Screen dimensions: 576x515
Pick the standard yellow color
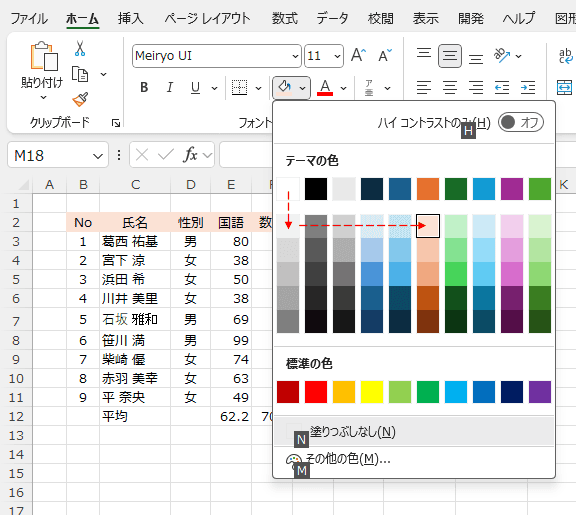(x=372, y=392)
